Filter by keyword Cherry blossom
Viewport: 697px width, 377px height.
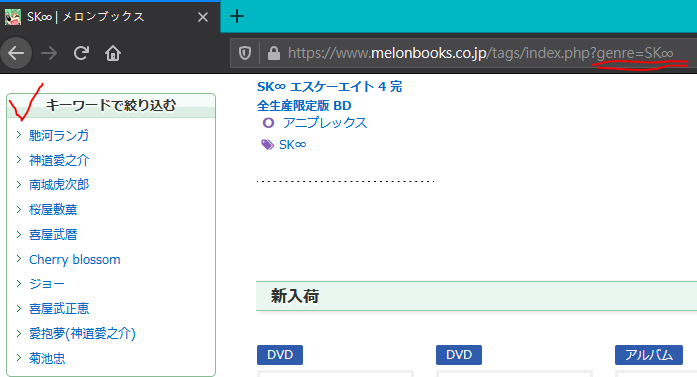tap(75, 259)
